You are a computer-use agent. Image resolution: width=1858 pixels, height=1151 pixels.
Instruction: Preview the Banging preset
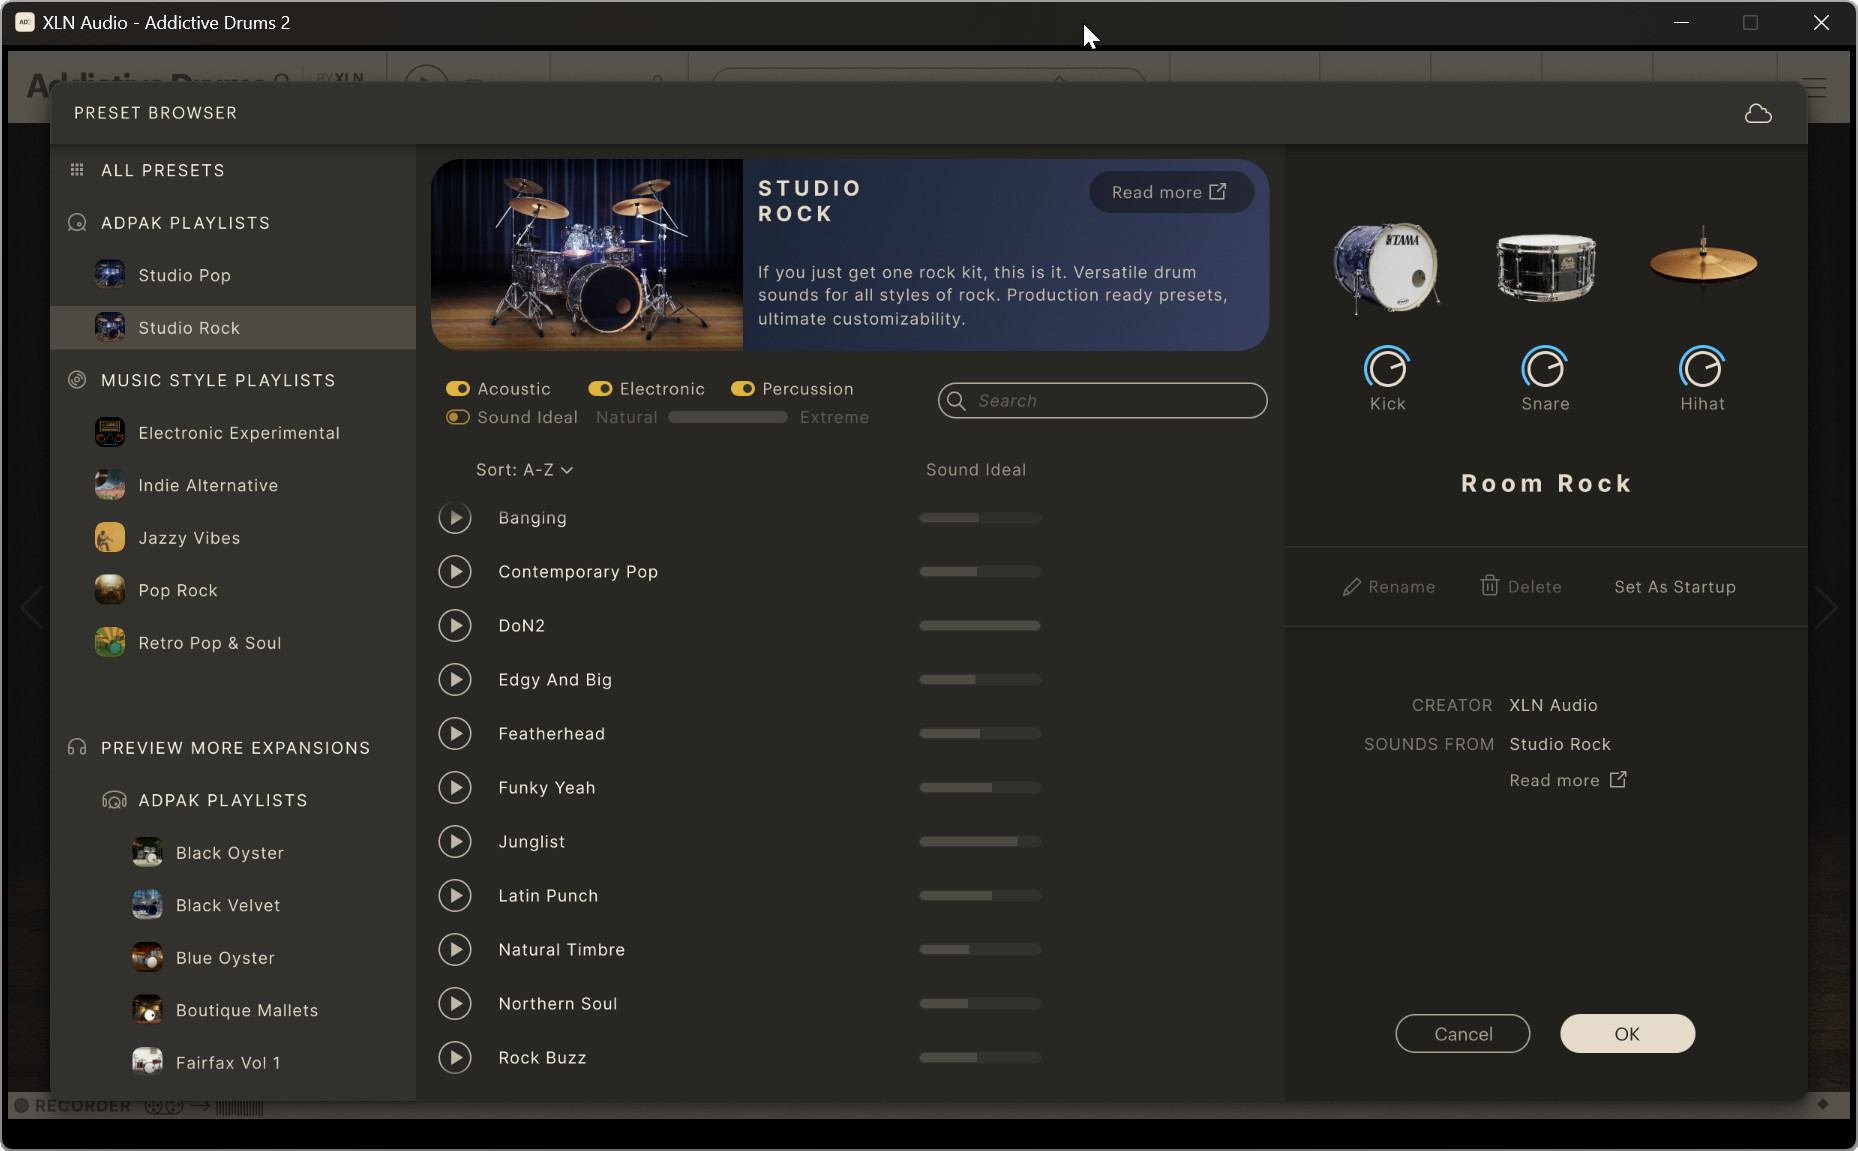click(x=455, y=518)
